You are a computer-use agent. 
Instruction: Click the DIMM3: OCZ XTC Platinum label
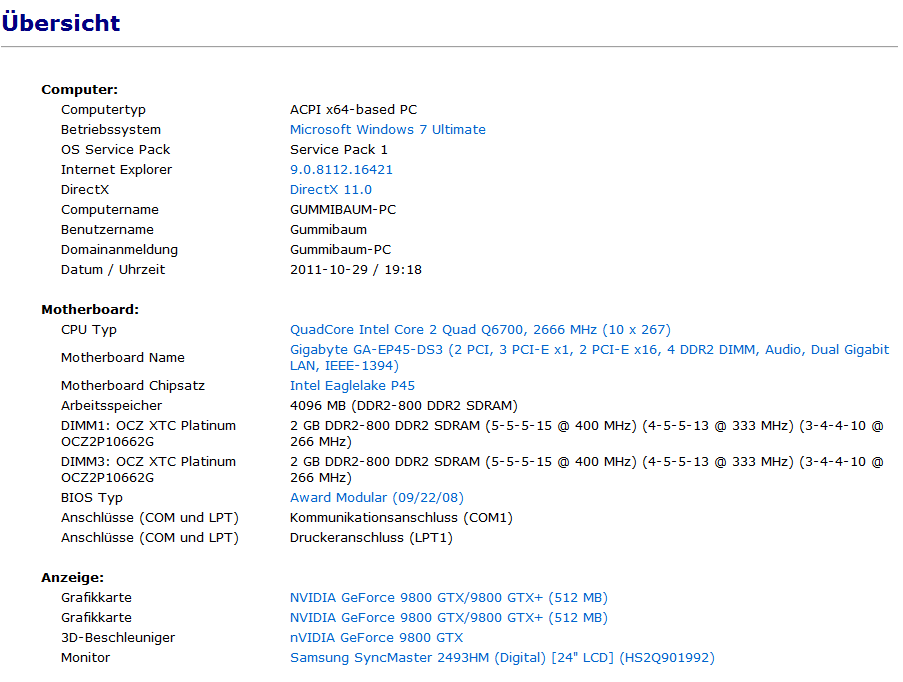pos(148,469)
